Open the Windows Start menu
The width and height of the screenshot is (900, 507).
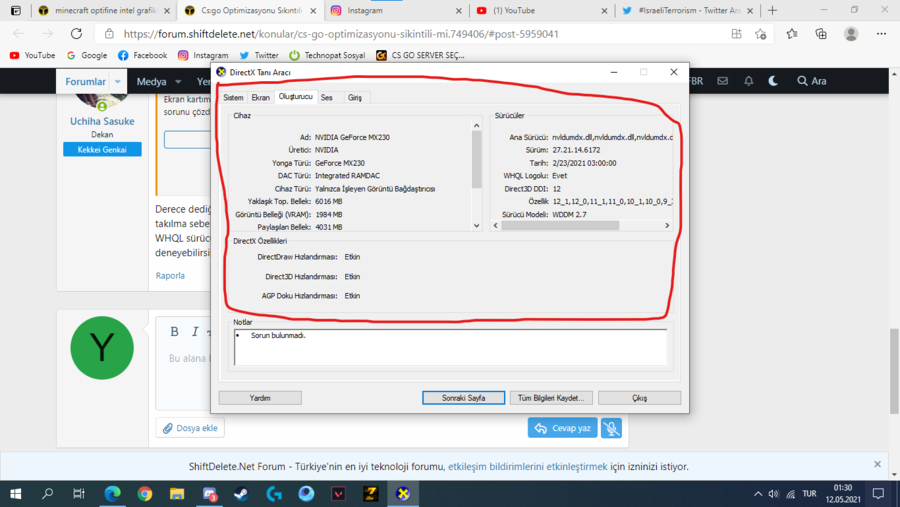(x=15, y=494)
